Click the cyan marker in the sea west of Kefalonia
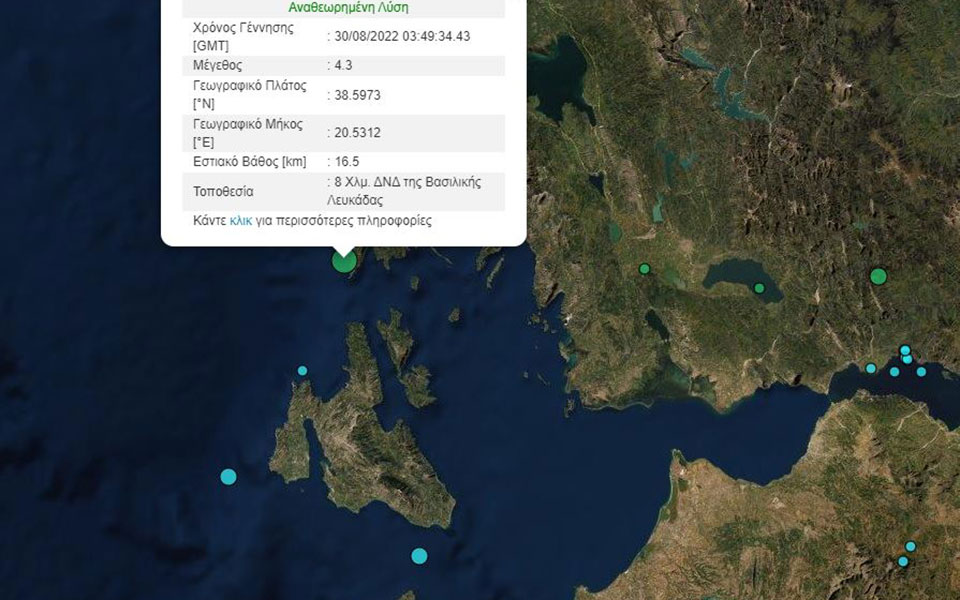Screen dimensions: 960x600 (x=228, y=477)
